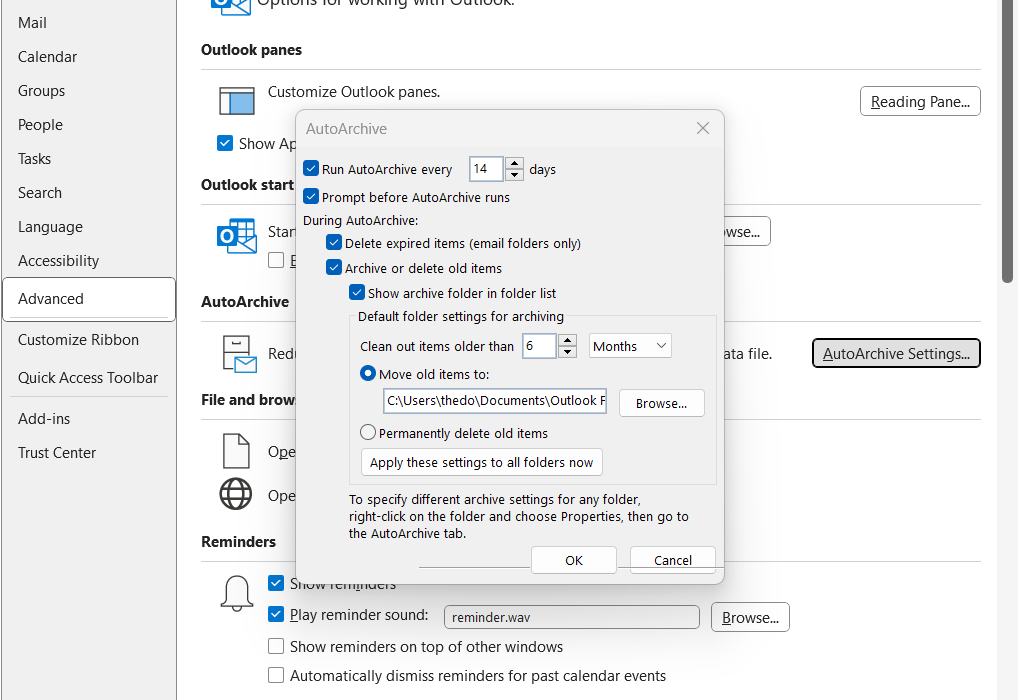Click Apply these settings to all folders now
Screen dimensions: 1022x700
pos(482,462)
